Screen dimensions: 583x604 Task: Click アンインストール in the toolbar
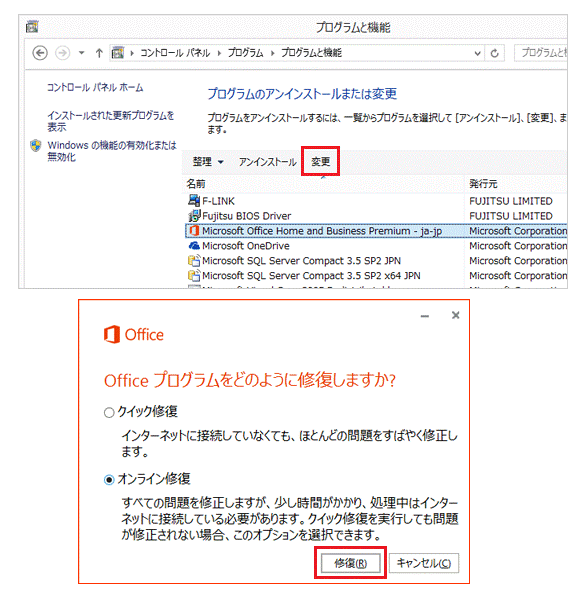pos(267,162)
